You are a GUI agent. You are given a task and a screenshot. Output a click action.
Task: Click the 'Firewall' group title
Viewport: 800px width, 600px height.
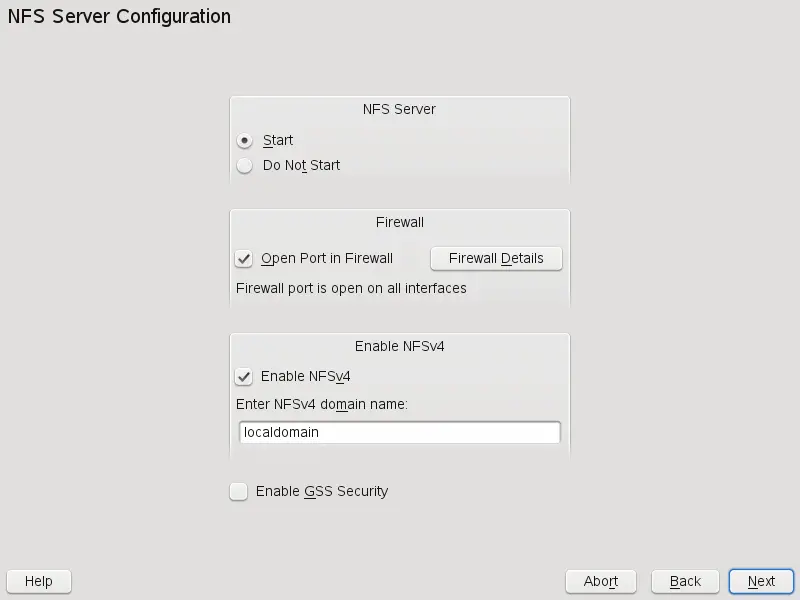coord(400,222)
